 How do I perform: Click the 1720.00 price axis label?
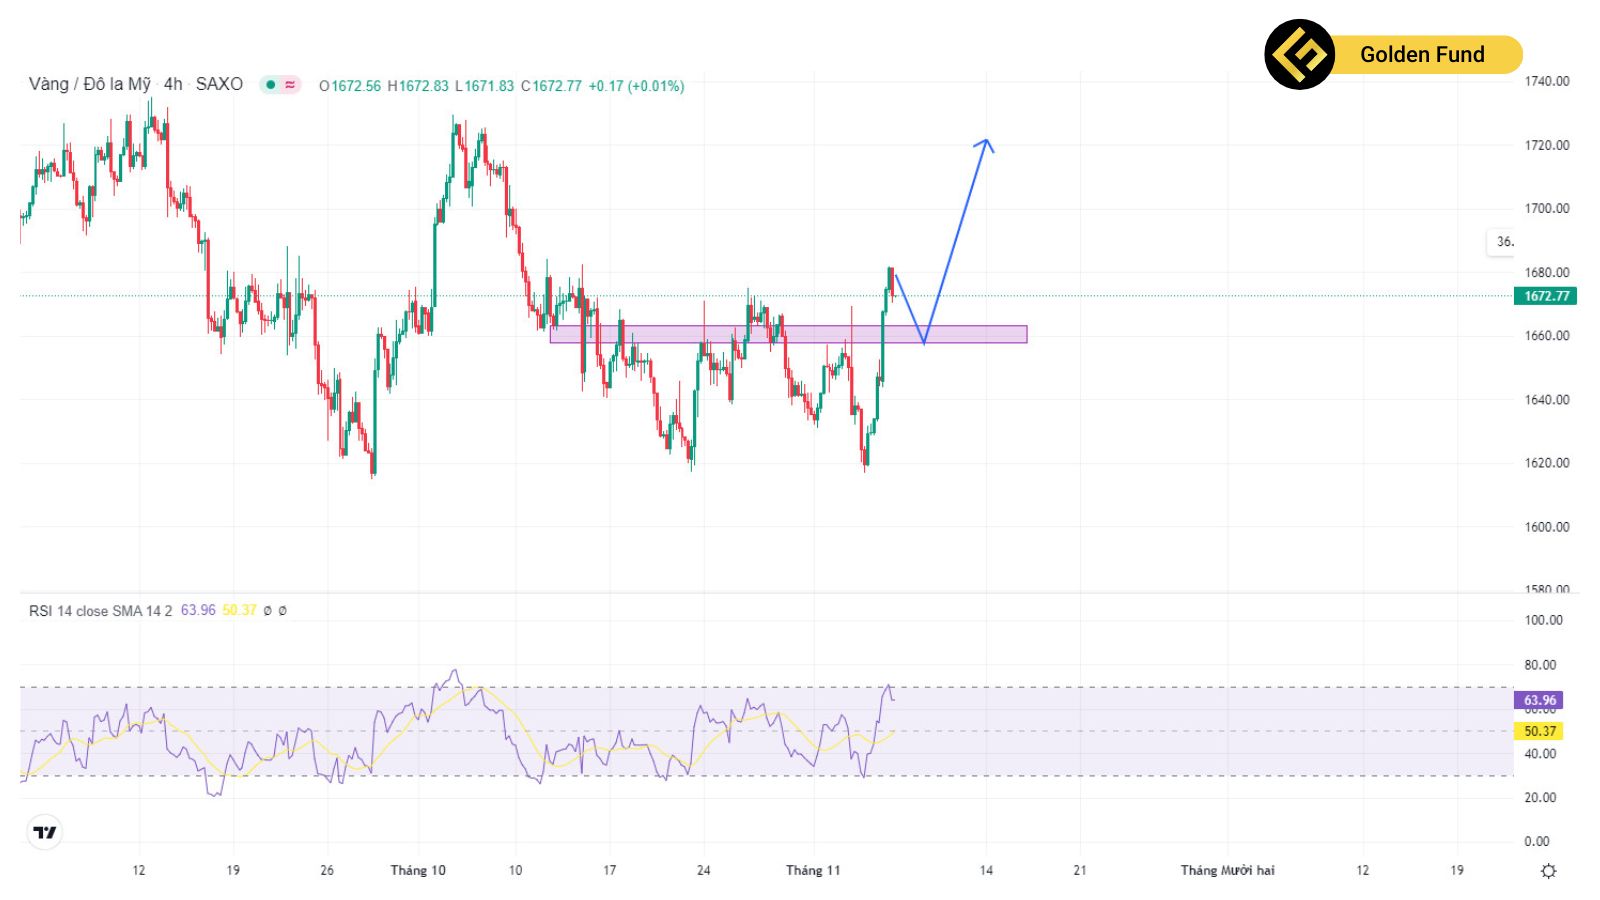click(1547, 145)
